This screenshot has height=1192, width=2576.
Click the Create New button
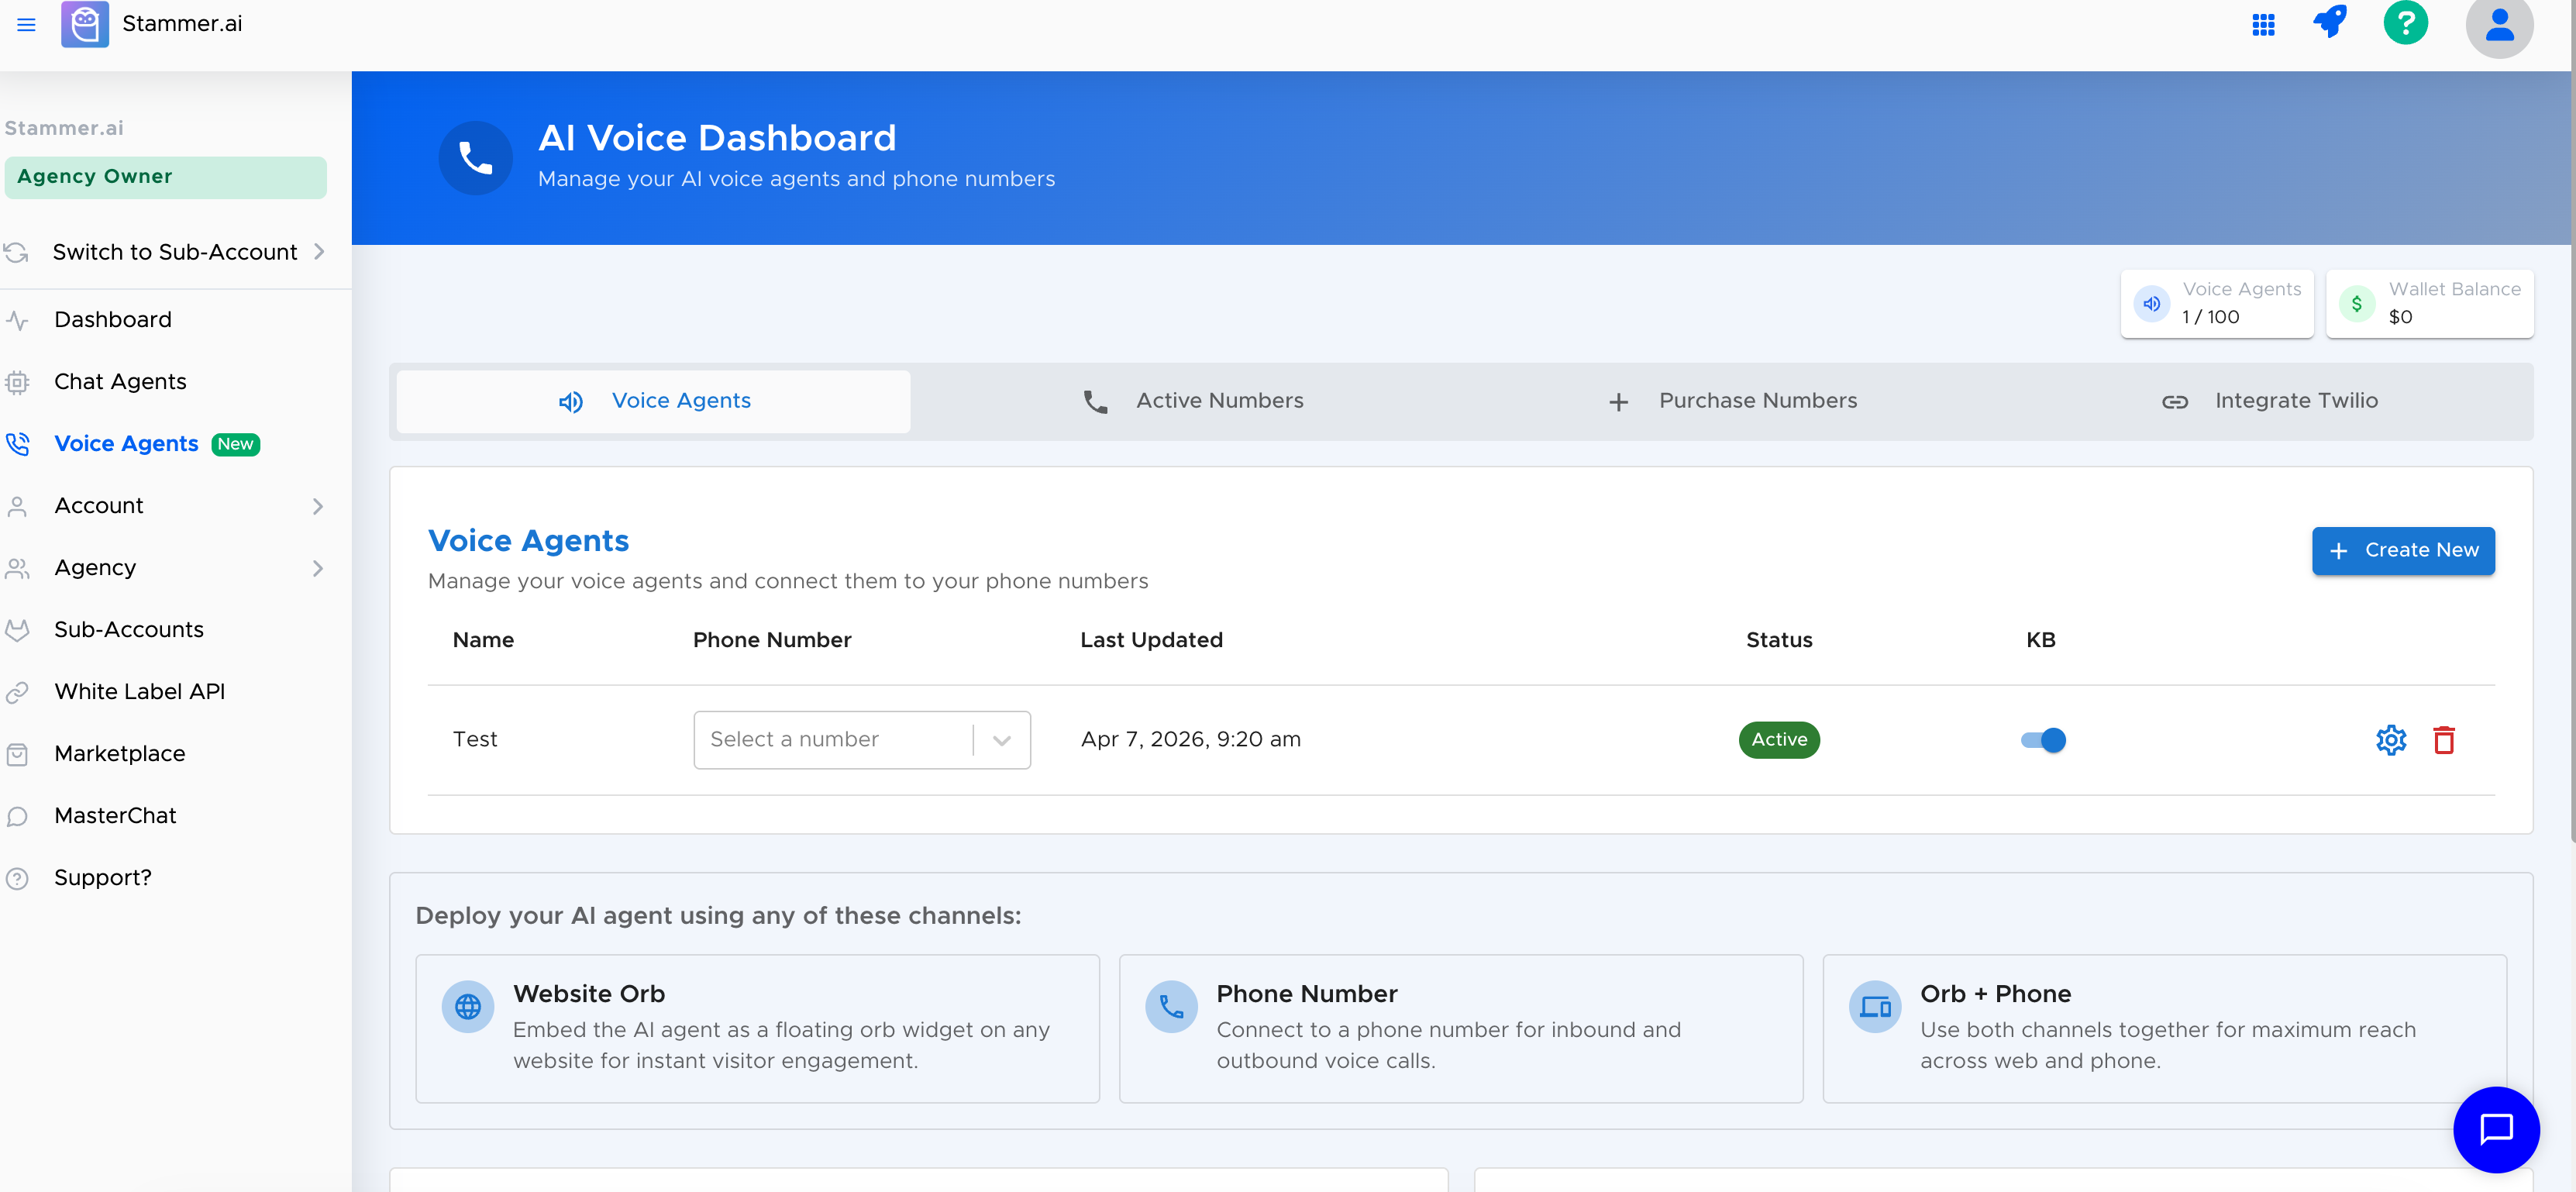tap(2403, 550)
